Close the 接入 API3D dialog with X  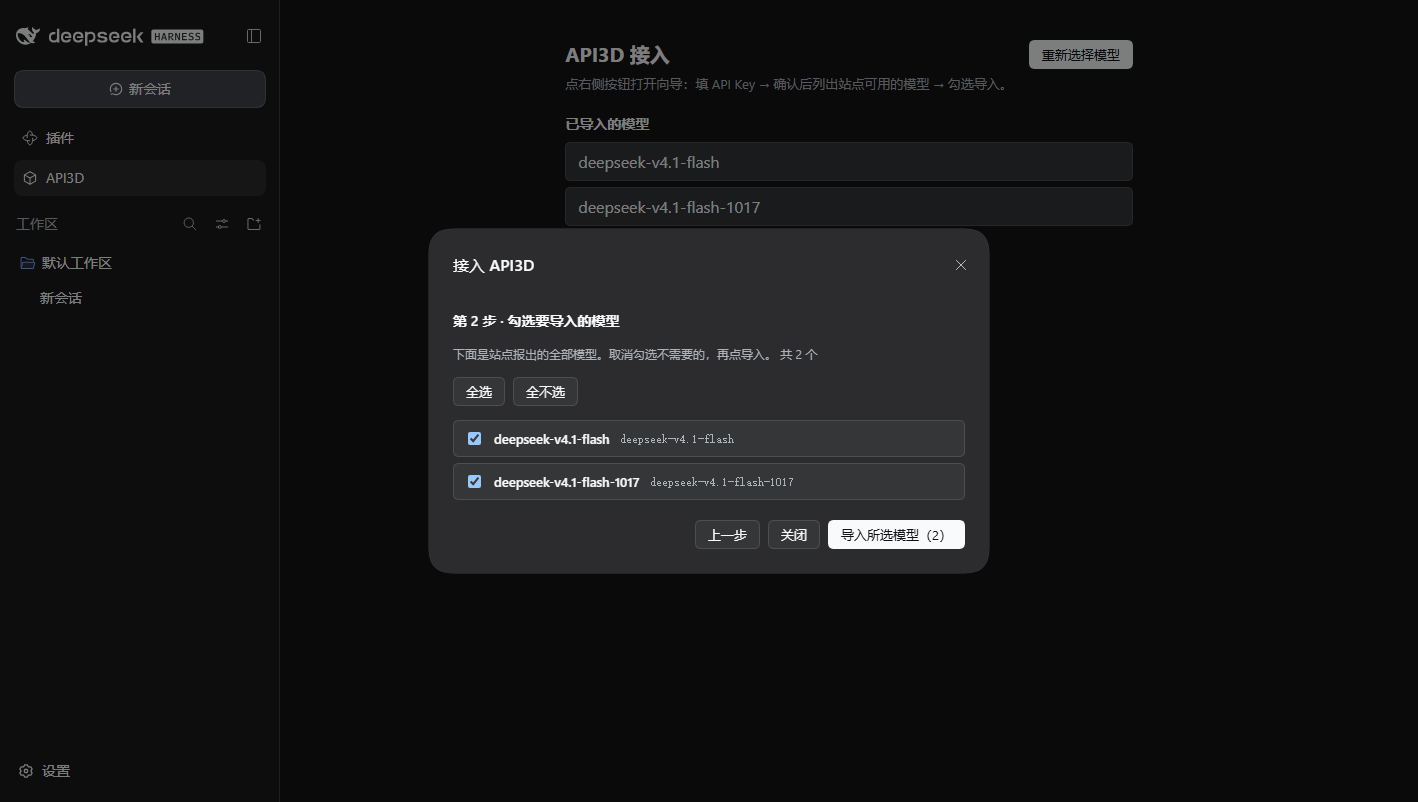point(961,265)
